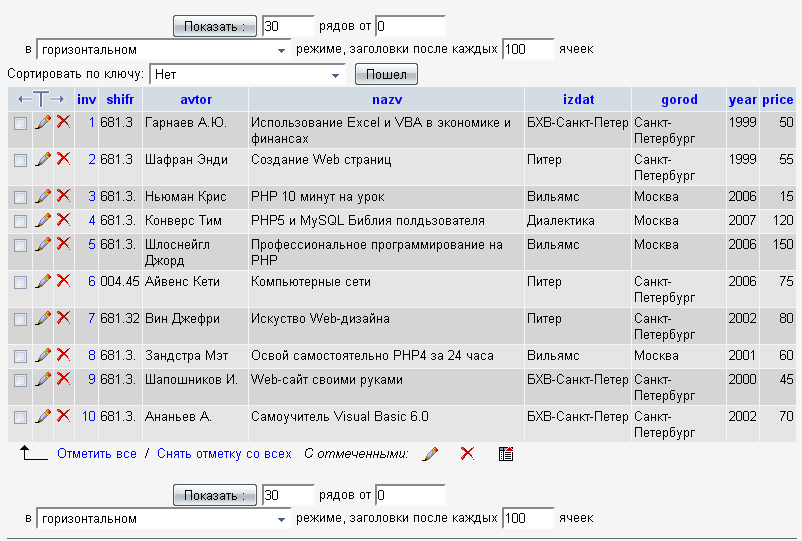Sort table by the avtor column header
The image size is (802, 541).
[196, 99]
